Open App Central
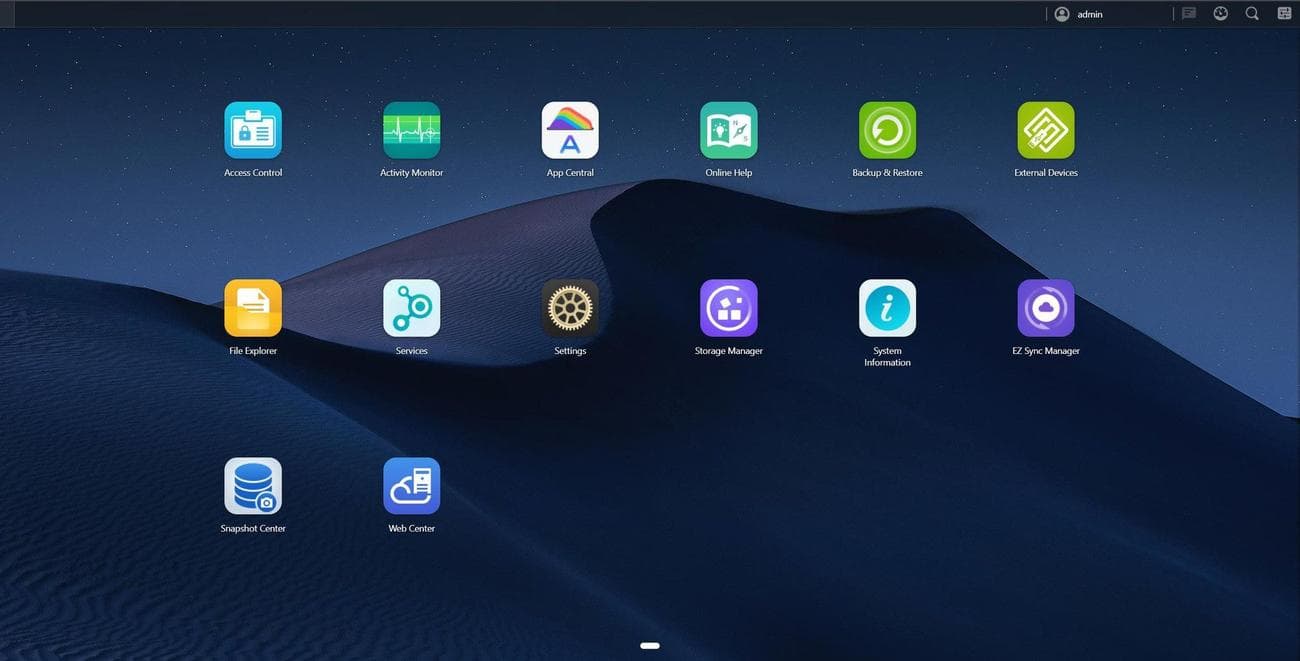1300x661 pixels. point(570,130)
